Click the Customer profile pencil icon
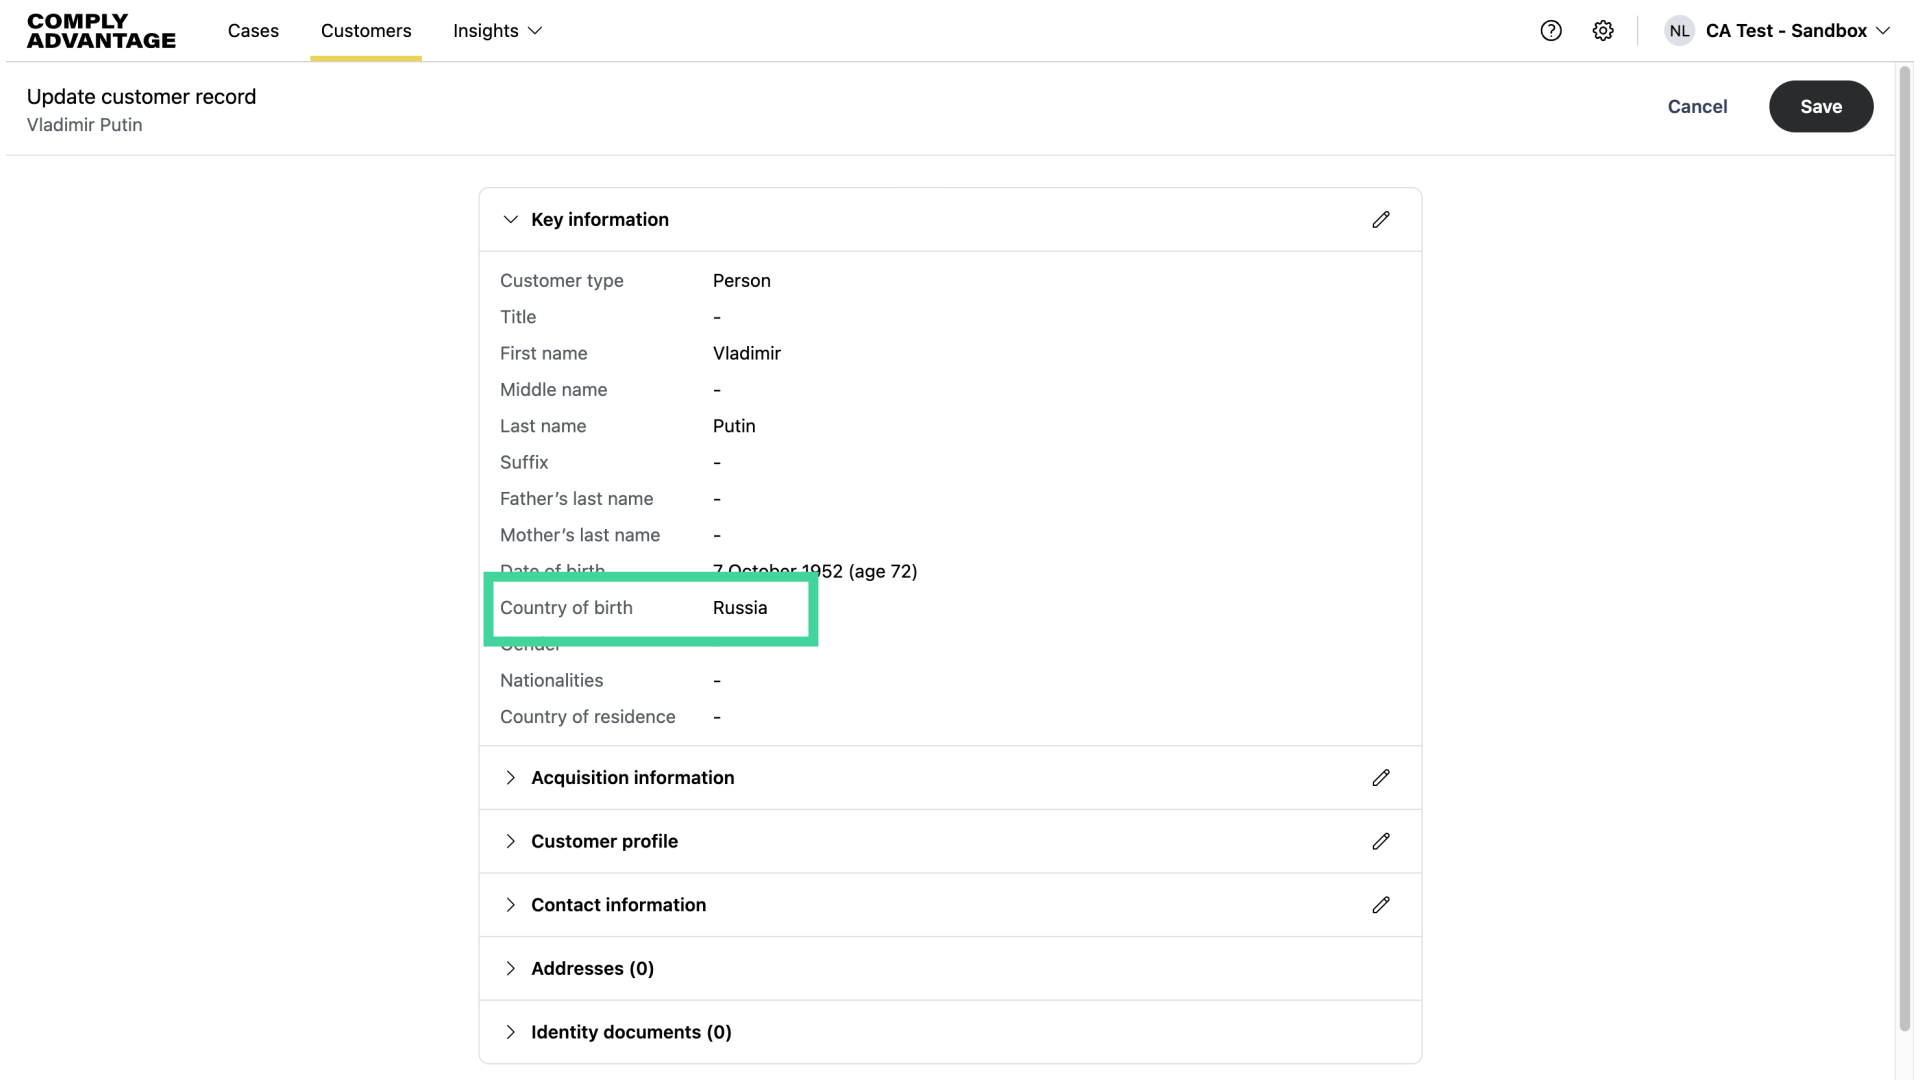 click(1381, 841)
